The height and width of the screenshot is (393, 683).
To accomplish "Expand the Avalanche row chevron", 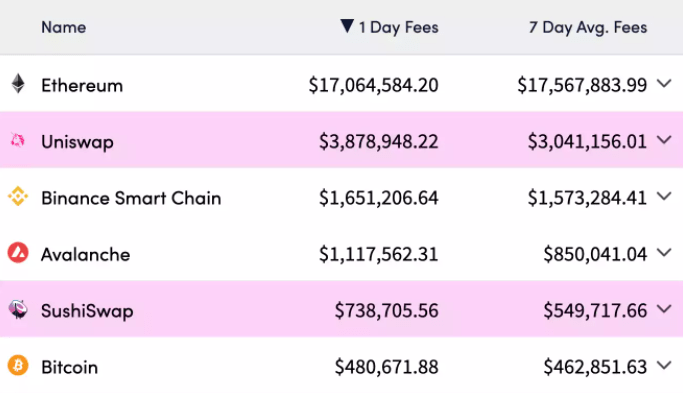I will (x=664, y=252).
